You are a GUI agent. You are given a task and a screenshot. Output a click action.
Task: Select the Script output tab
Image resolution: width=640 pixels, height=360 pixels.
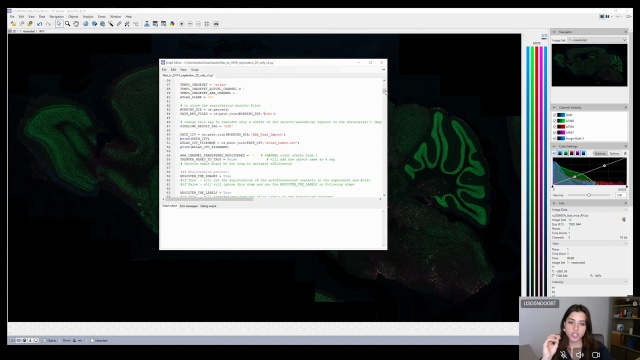coord(170,206)
